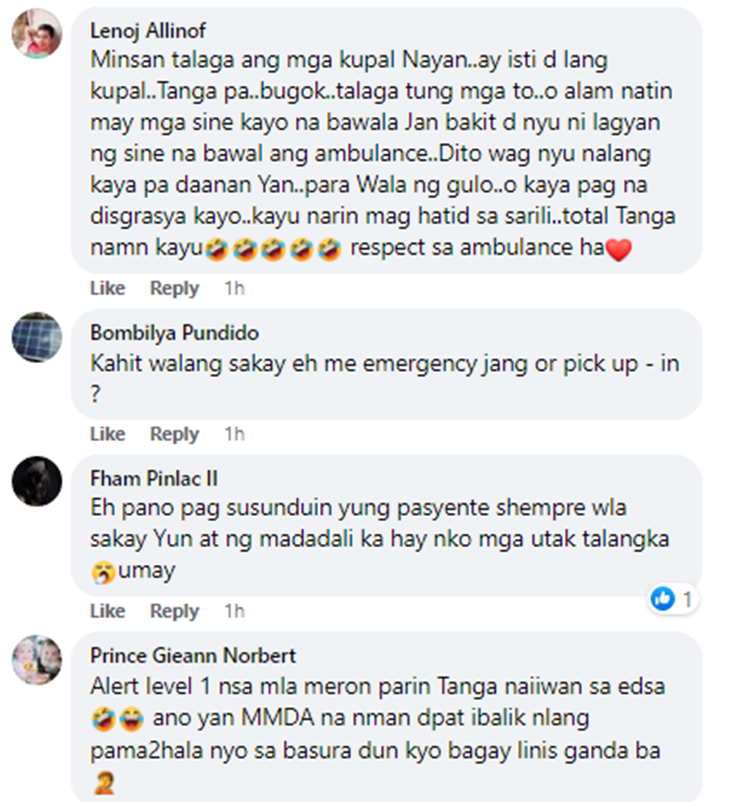Open Bombilya Pundido's profile picture
Viewport: 750px width, 802px height.
pyautogui.click(x=37, y=337)
